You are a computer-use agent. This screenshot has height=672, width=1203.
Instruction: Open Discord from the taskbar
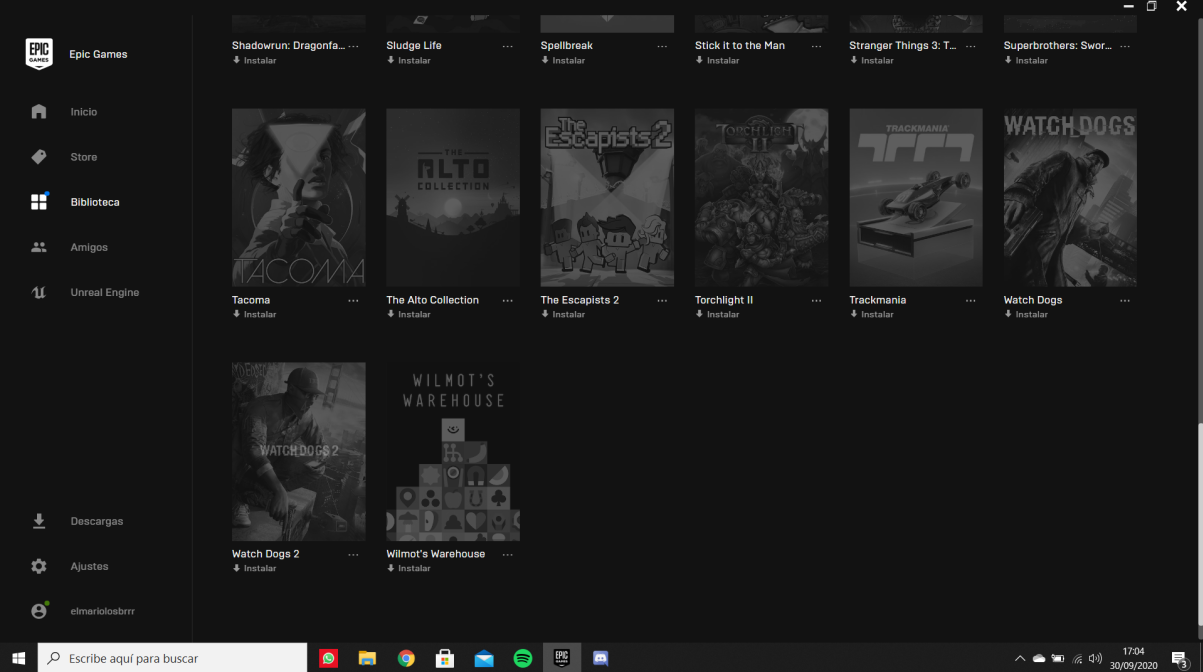[601, 658]
